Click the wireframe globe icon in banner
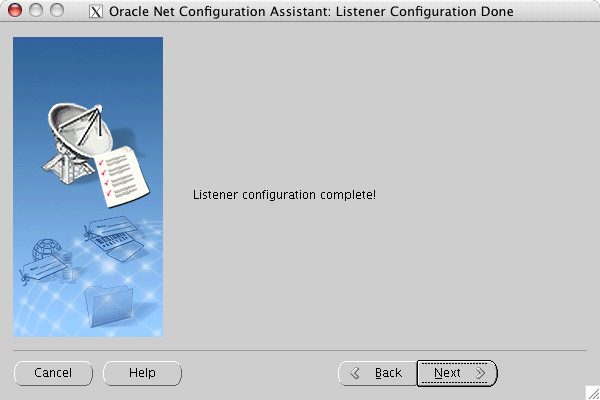Image resolution: width=600 pixels, height=400 pixels. tap(43, 250)
